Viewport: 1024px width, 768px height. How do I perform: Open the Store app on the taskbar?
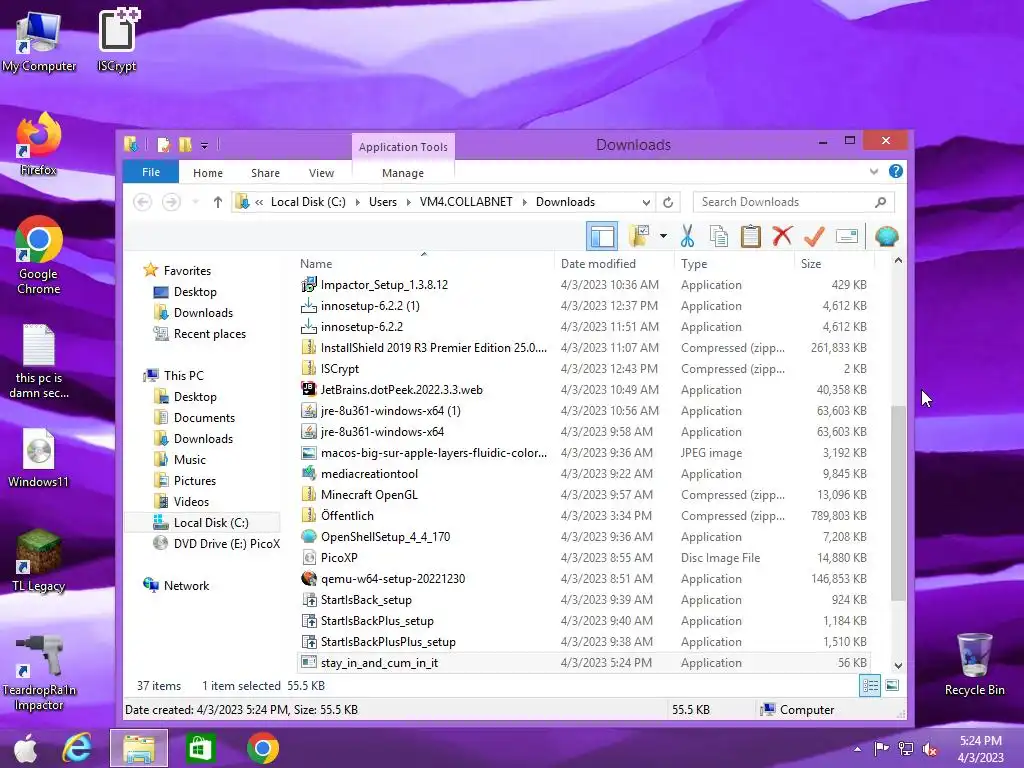pyautogui.click(x=200, y=748)
